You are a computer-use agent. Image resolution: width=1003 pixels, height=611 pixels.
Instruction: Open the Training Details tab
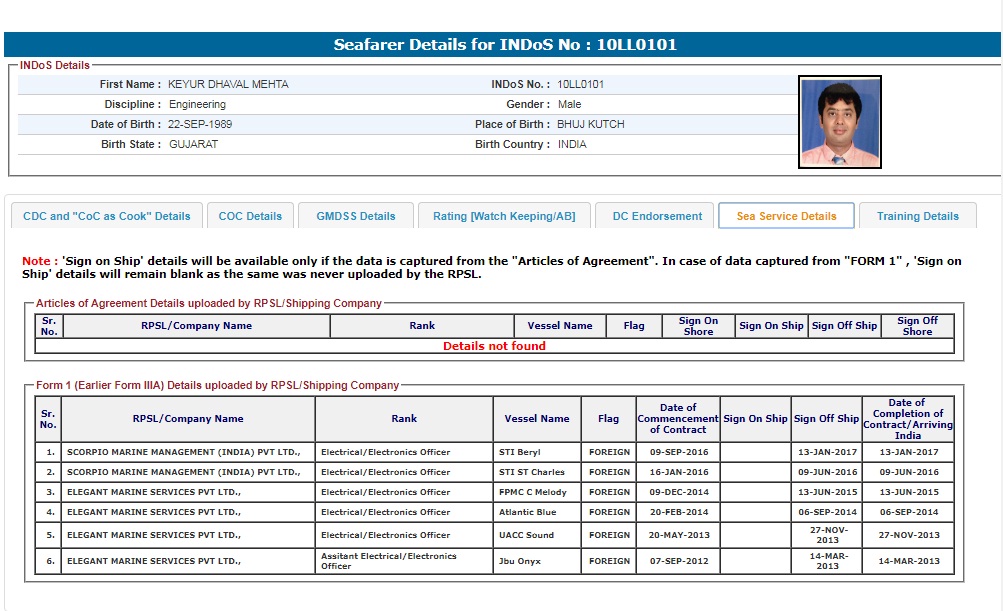pyautogui.click(x=917, y=216)
